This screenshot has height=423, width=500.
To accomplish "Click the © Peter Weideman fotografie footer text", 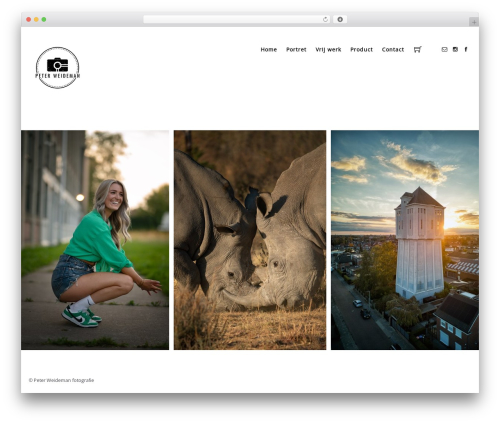I will click(61, 380).
